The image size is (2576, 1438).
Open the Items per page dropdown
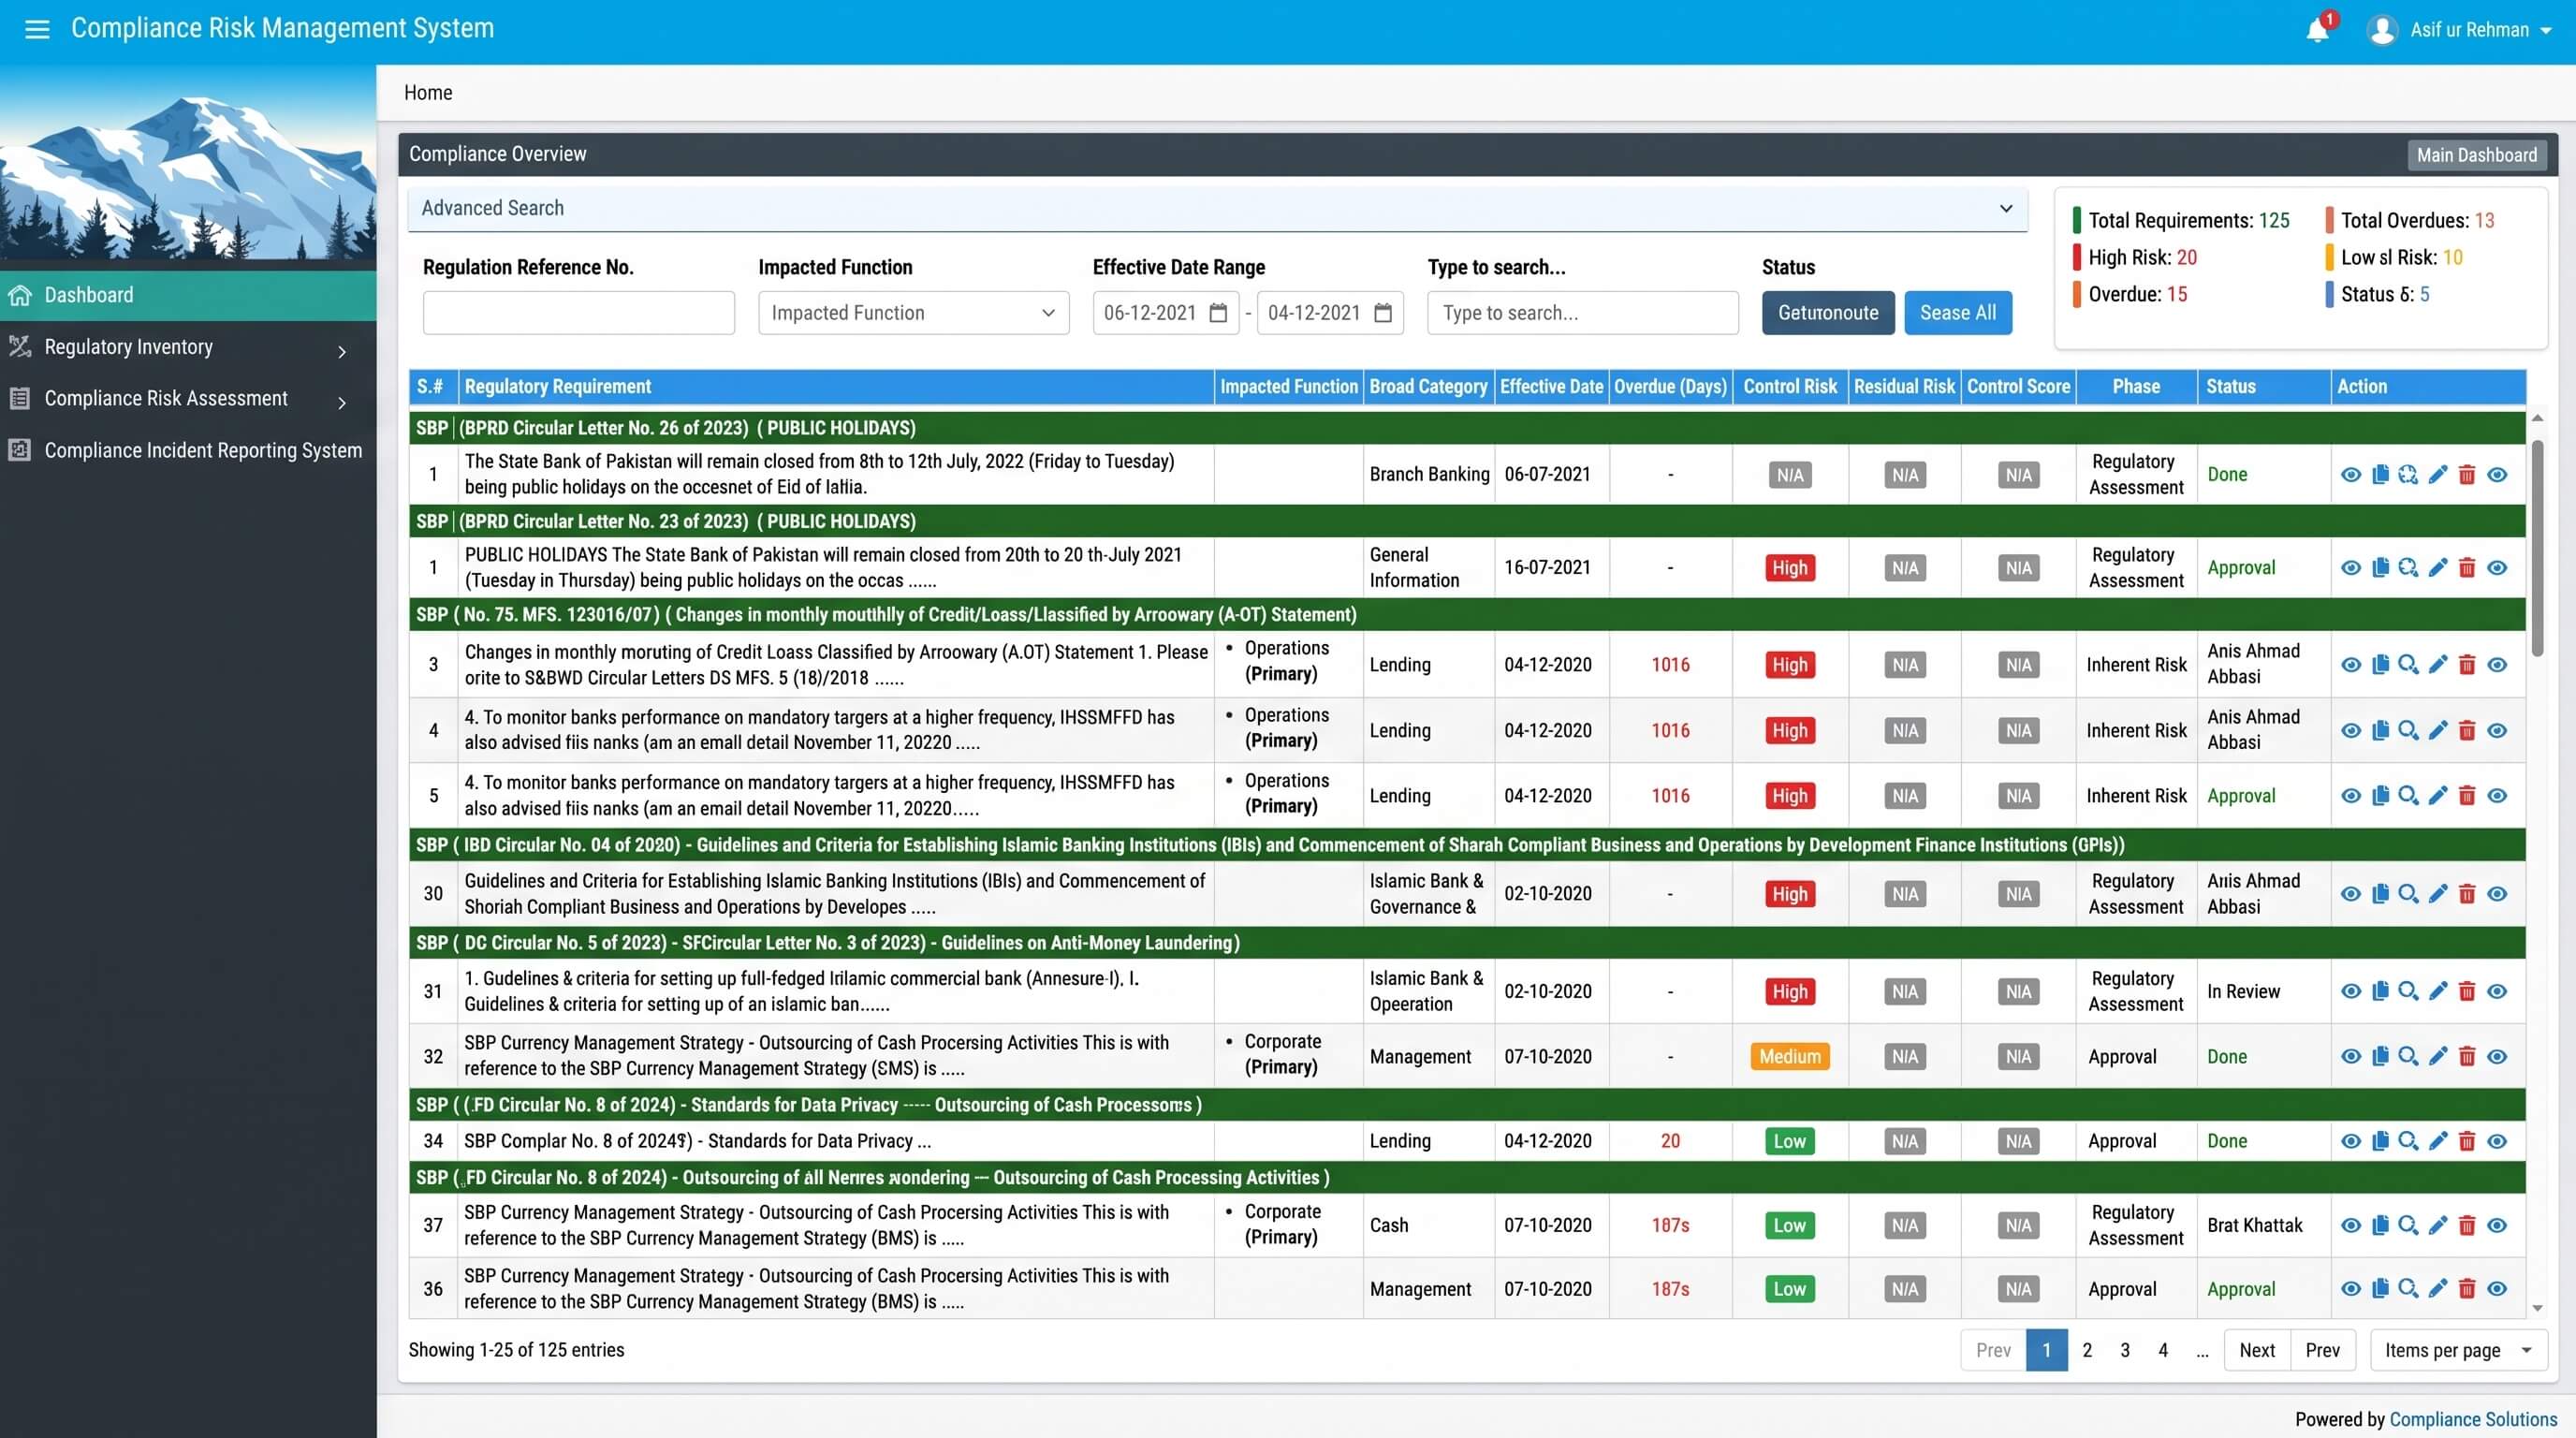[x=2458, y=1350]
